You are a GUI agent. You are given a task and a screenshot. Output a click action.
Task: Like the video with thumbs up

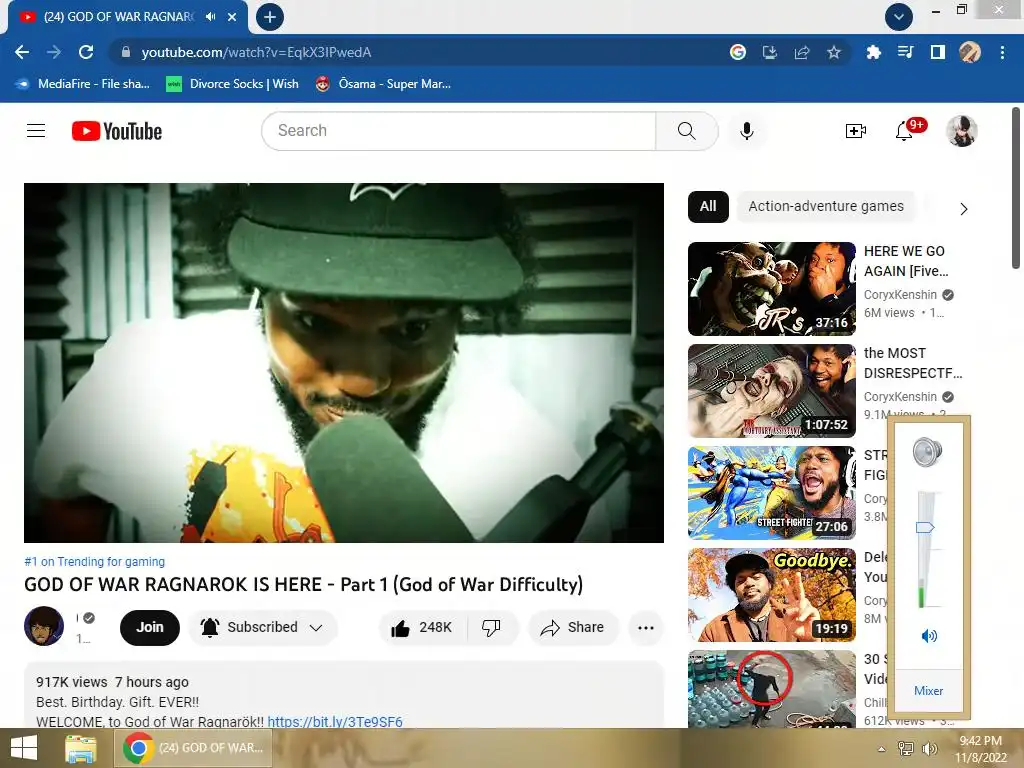[x=422, y=628]
